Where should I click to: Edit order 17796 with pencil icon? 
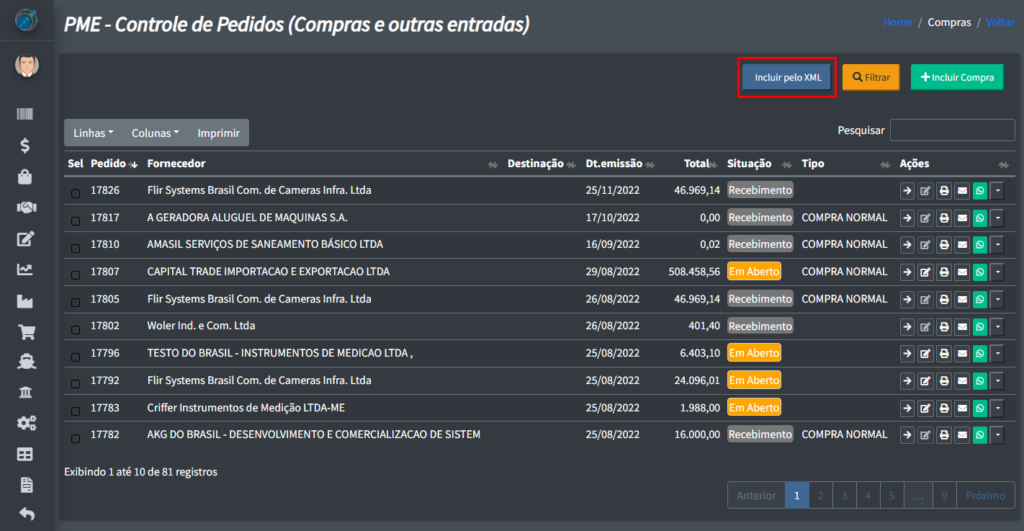coord(925,354)
